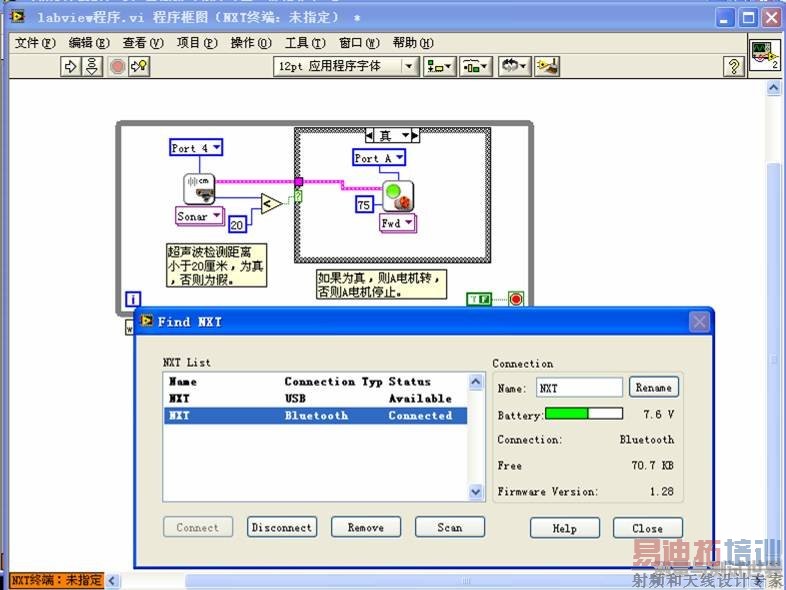Click the context help question mark icon
The width and height of the screenshot is (786, 590).
pyautogui.click(x=733, y=66)
